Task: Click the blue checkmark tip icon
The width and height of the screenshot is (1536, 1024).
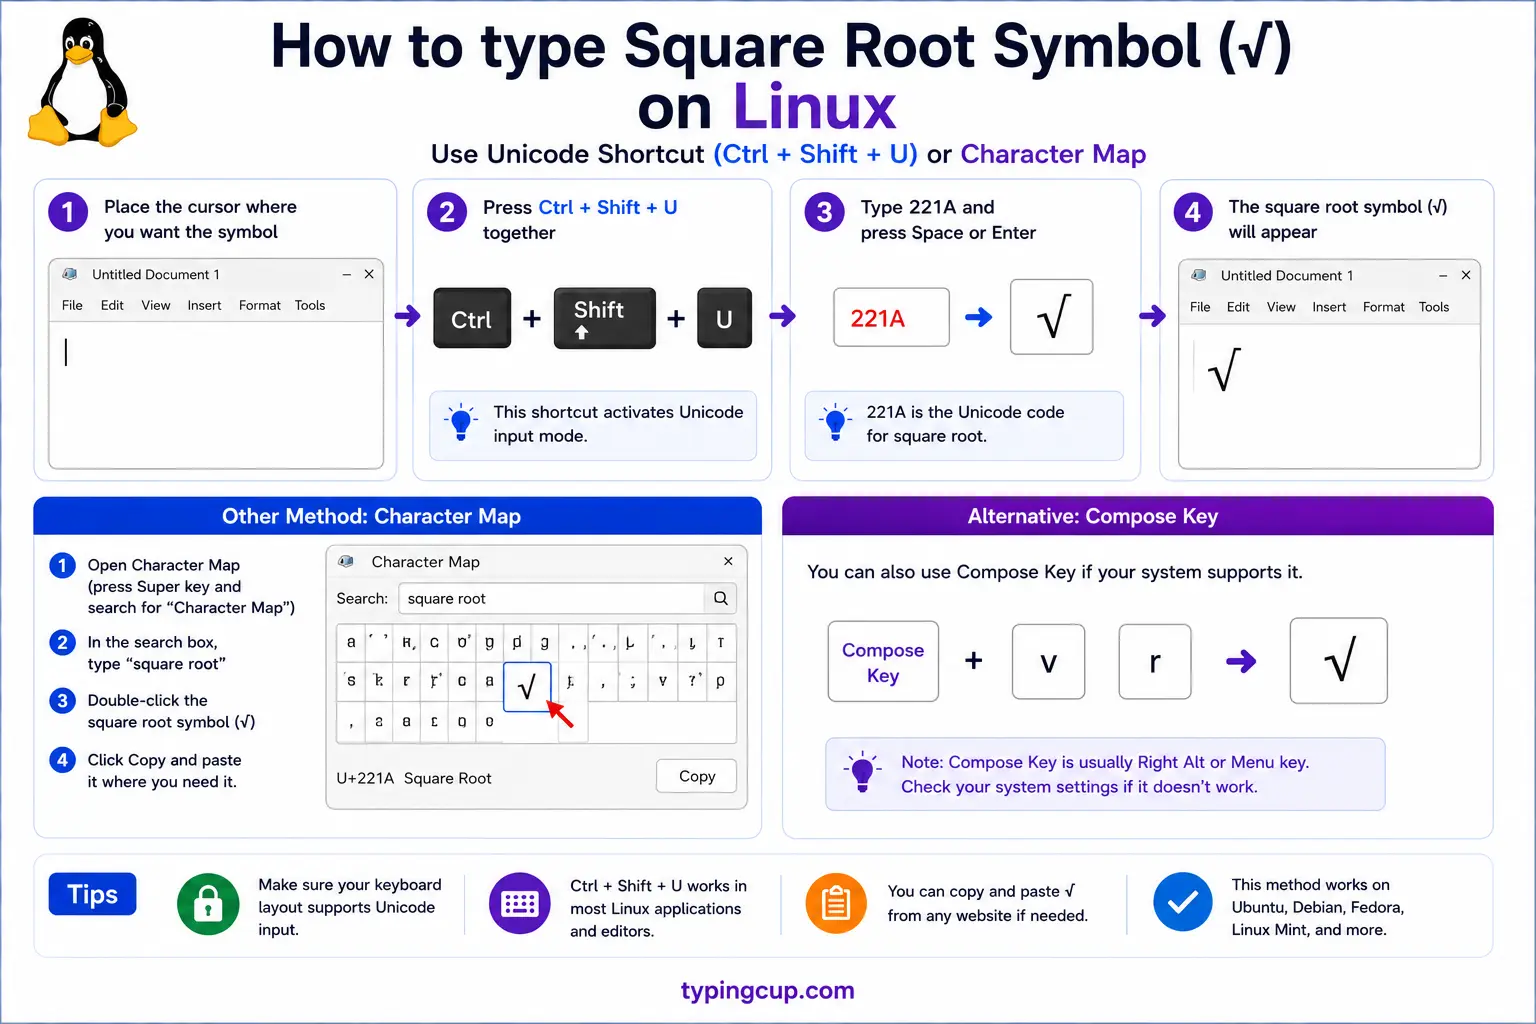Action: coord(1183,902)
